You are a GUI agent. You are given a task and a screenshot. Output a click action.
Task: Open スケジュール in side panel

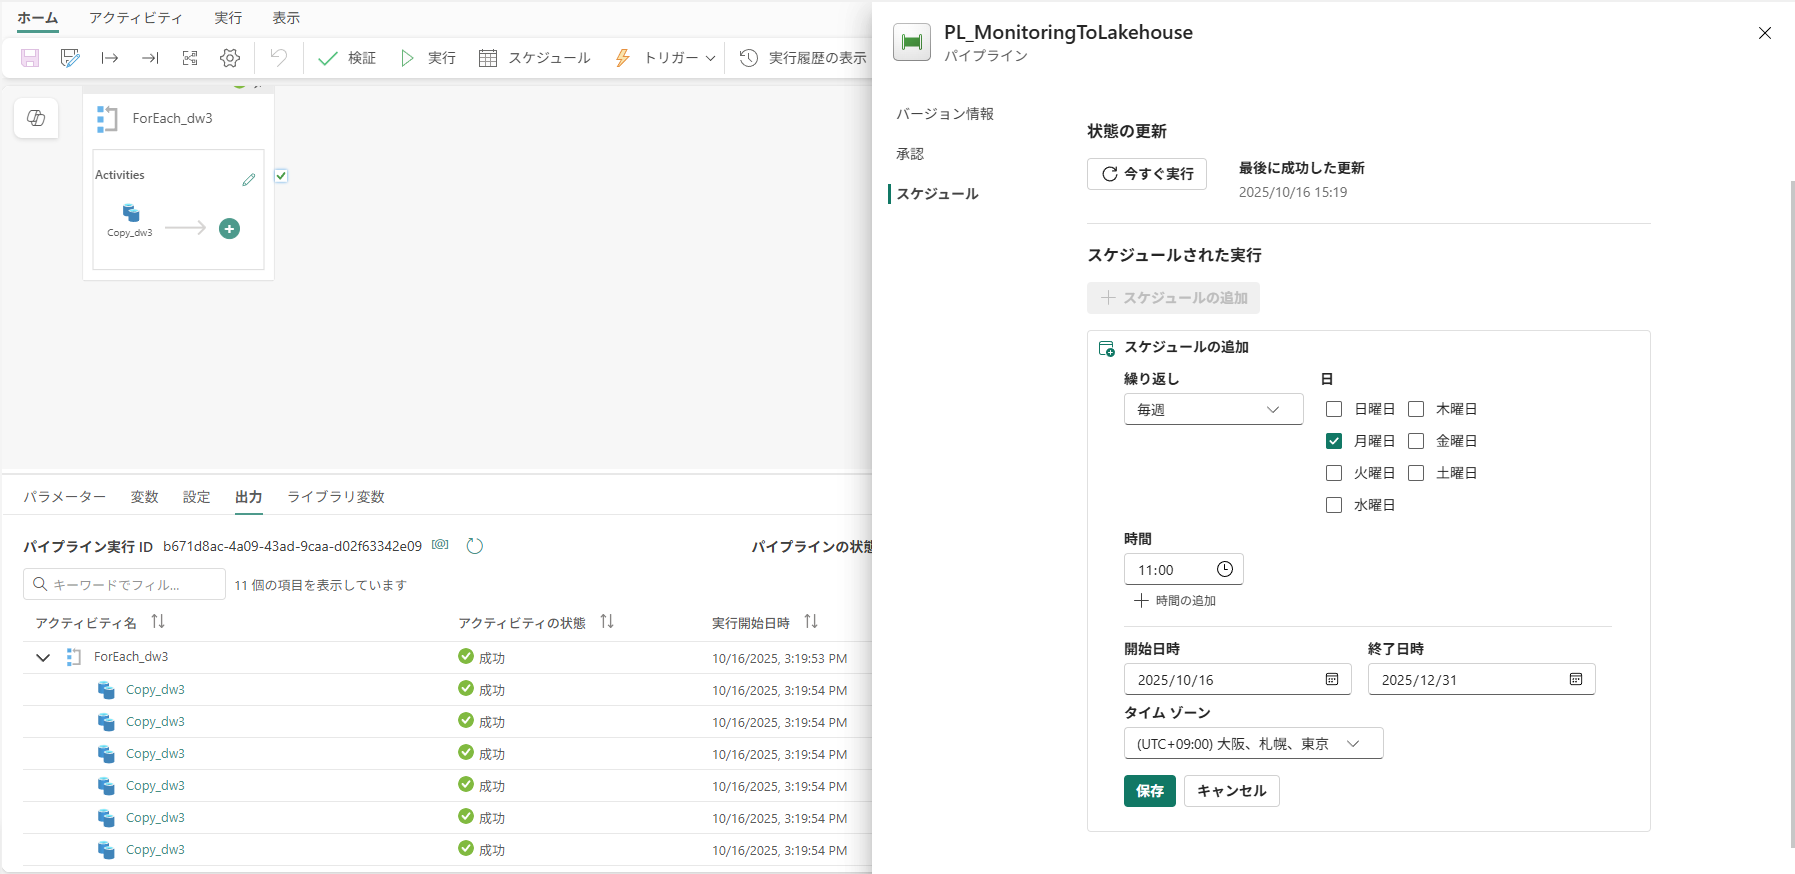(937, 194)
